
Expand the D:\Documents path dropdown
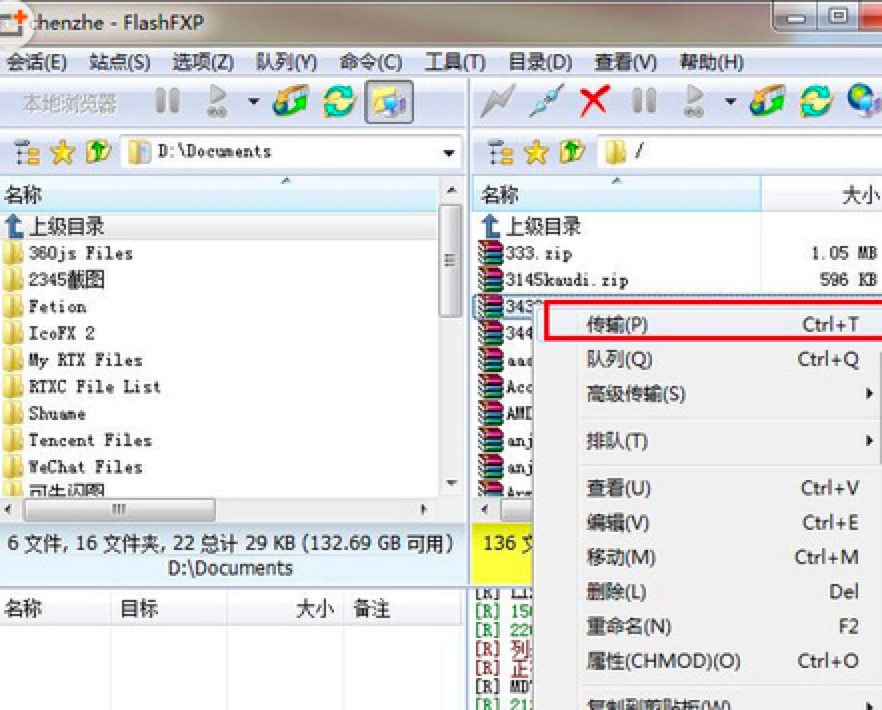tap(448, 153)
